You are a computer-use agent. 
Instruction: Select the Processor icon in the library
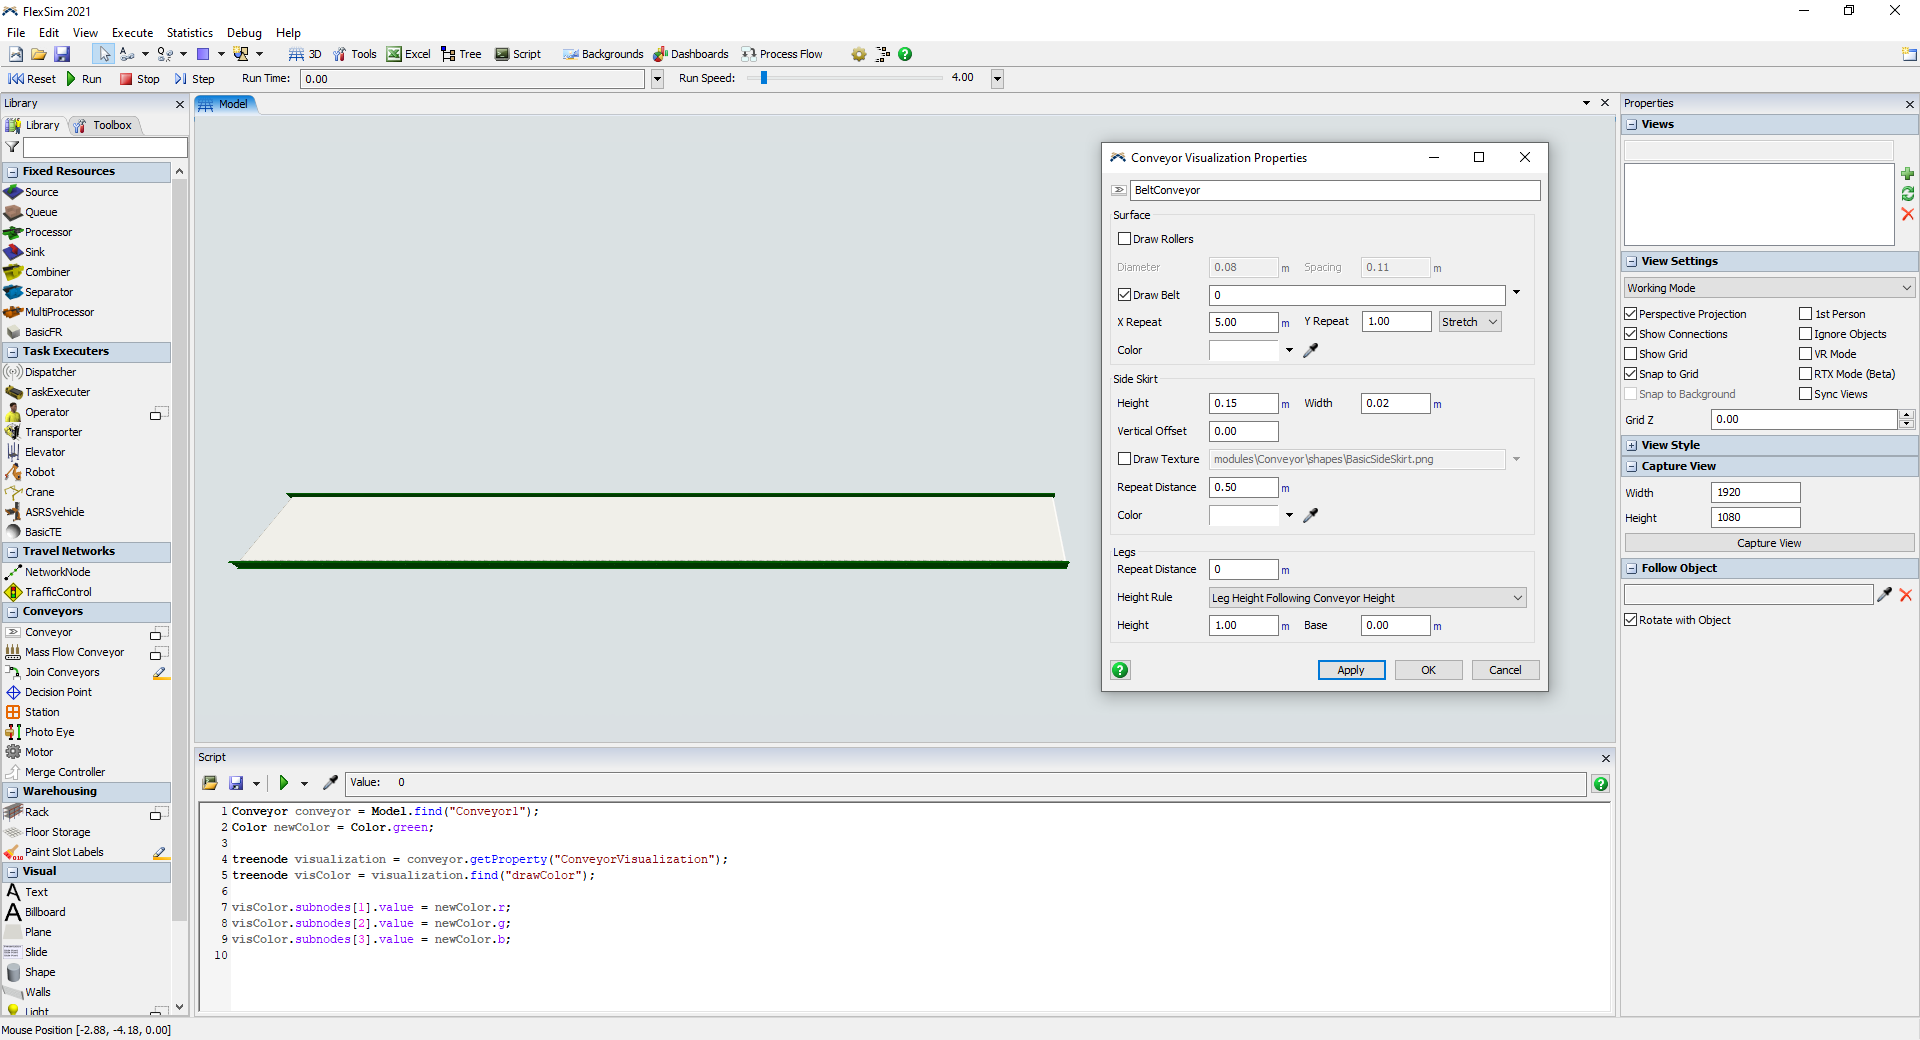pyautogui.click(x=13, y=232)
